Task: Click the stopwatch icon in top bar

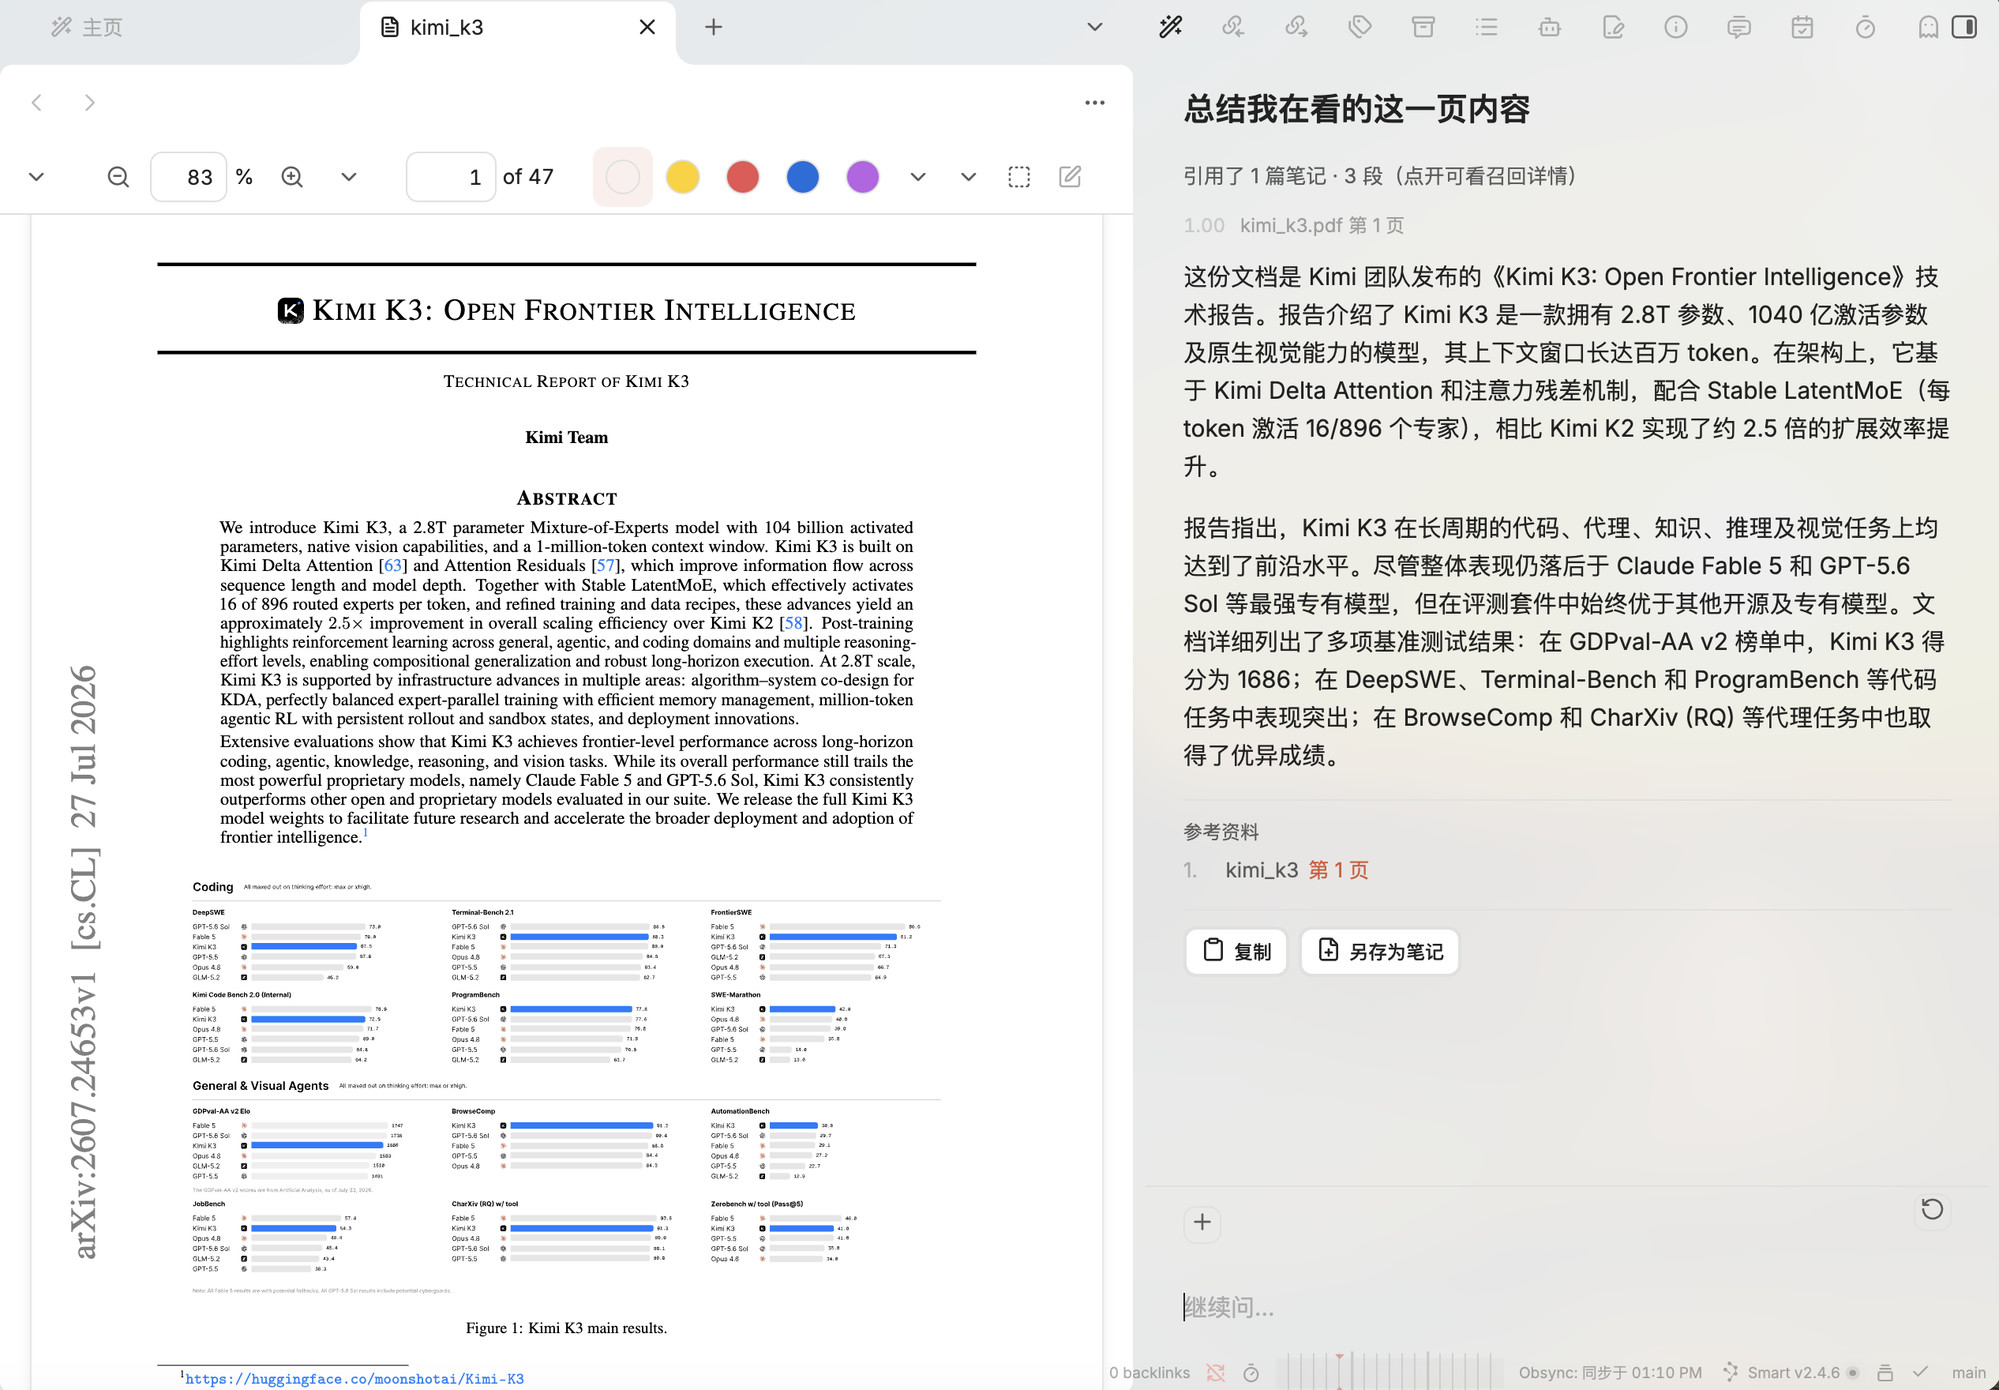Action: [x=1865, y=27]
